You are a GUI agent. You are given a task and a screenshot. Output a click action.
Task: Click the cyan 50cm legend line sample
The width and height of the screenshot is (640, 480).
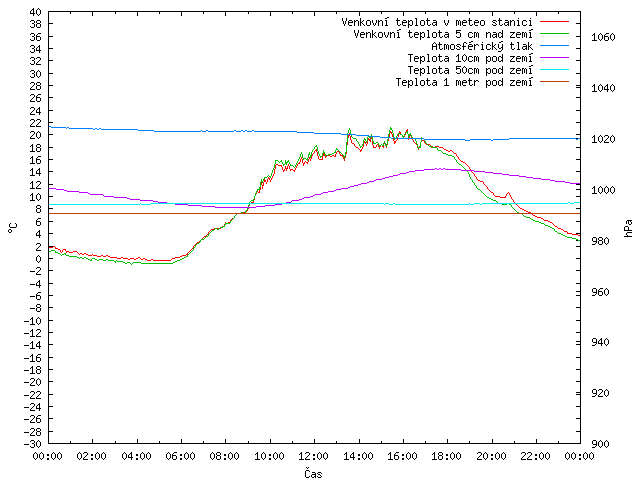(x=554, y=69)
